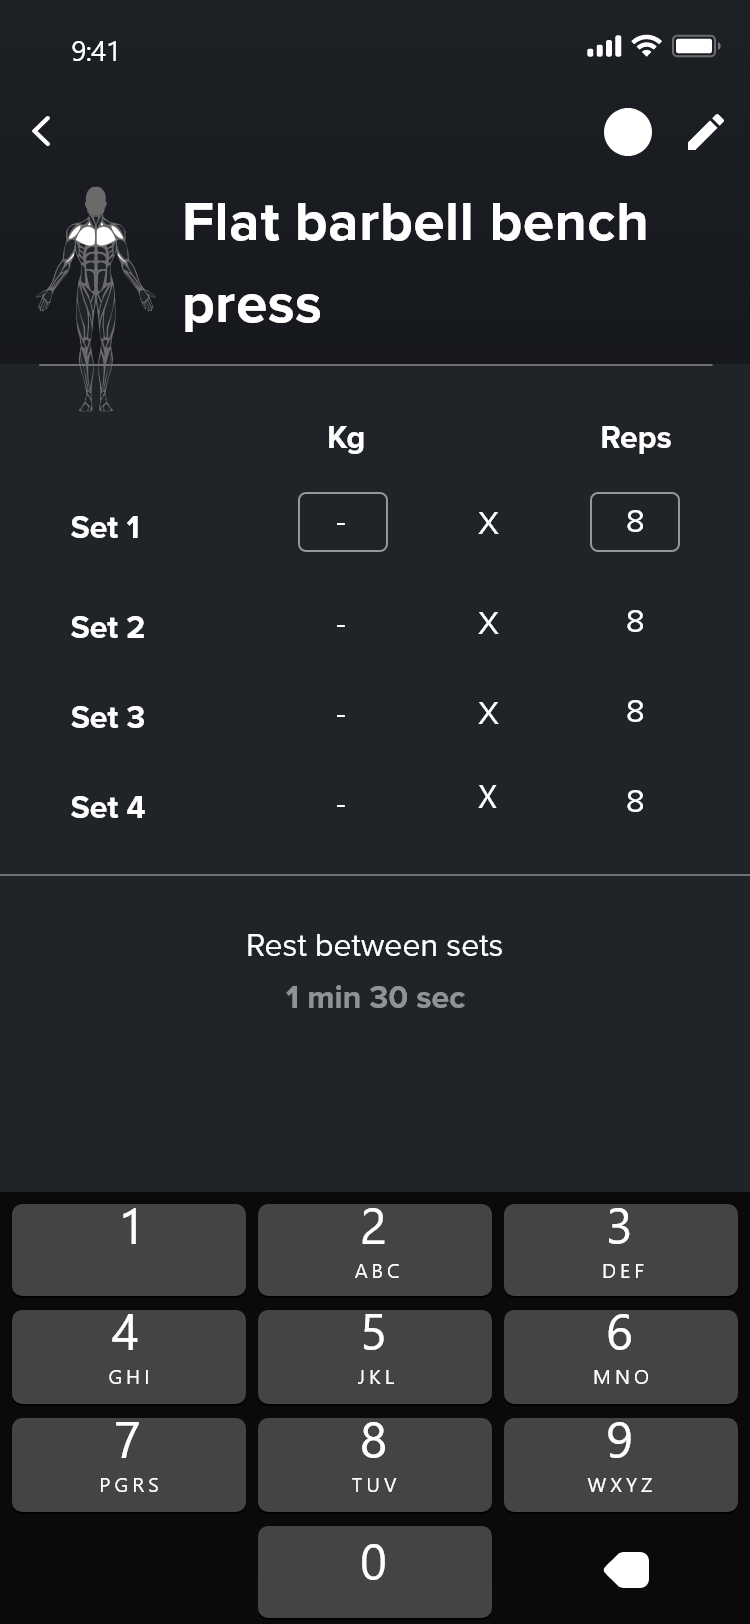Tap the Set 4 Kg value
This screenshot has height=1624, width=750.
click(341, 805)
